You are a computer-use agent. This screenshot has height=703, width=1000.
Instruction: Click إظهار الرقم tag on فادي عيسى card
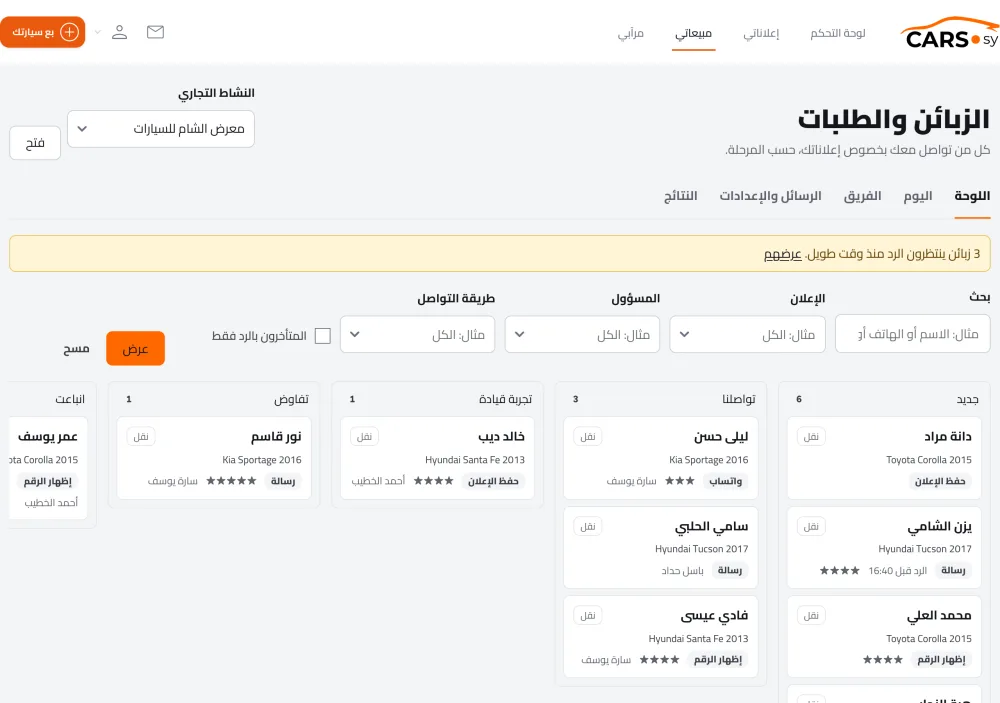718,660
